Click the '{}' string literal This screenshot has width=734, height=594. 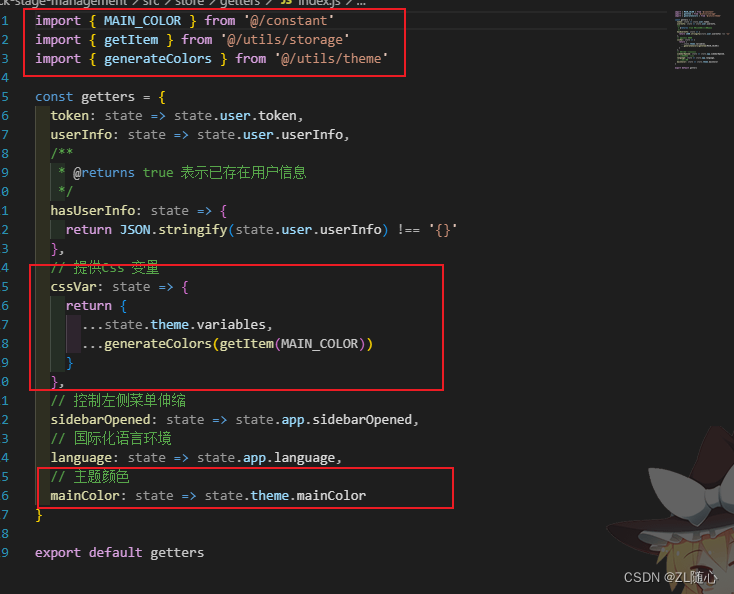[443, 230]
